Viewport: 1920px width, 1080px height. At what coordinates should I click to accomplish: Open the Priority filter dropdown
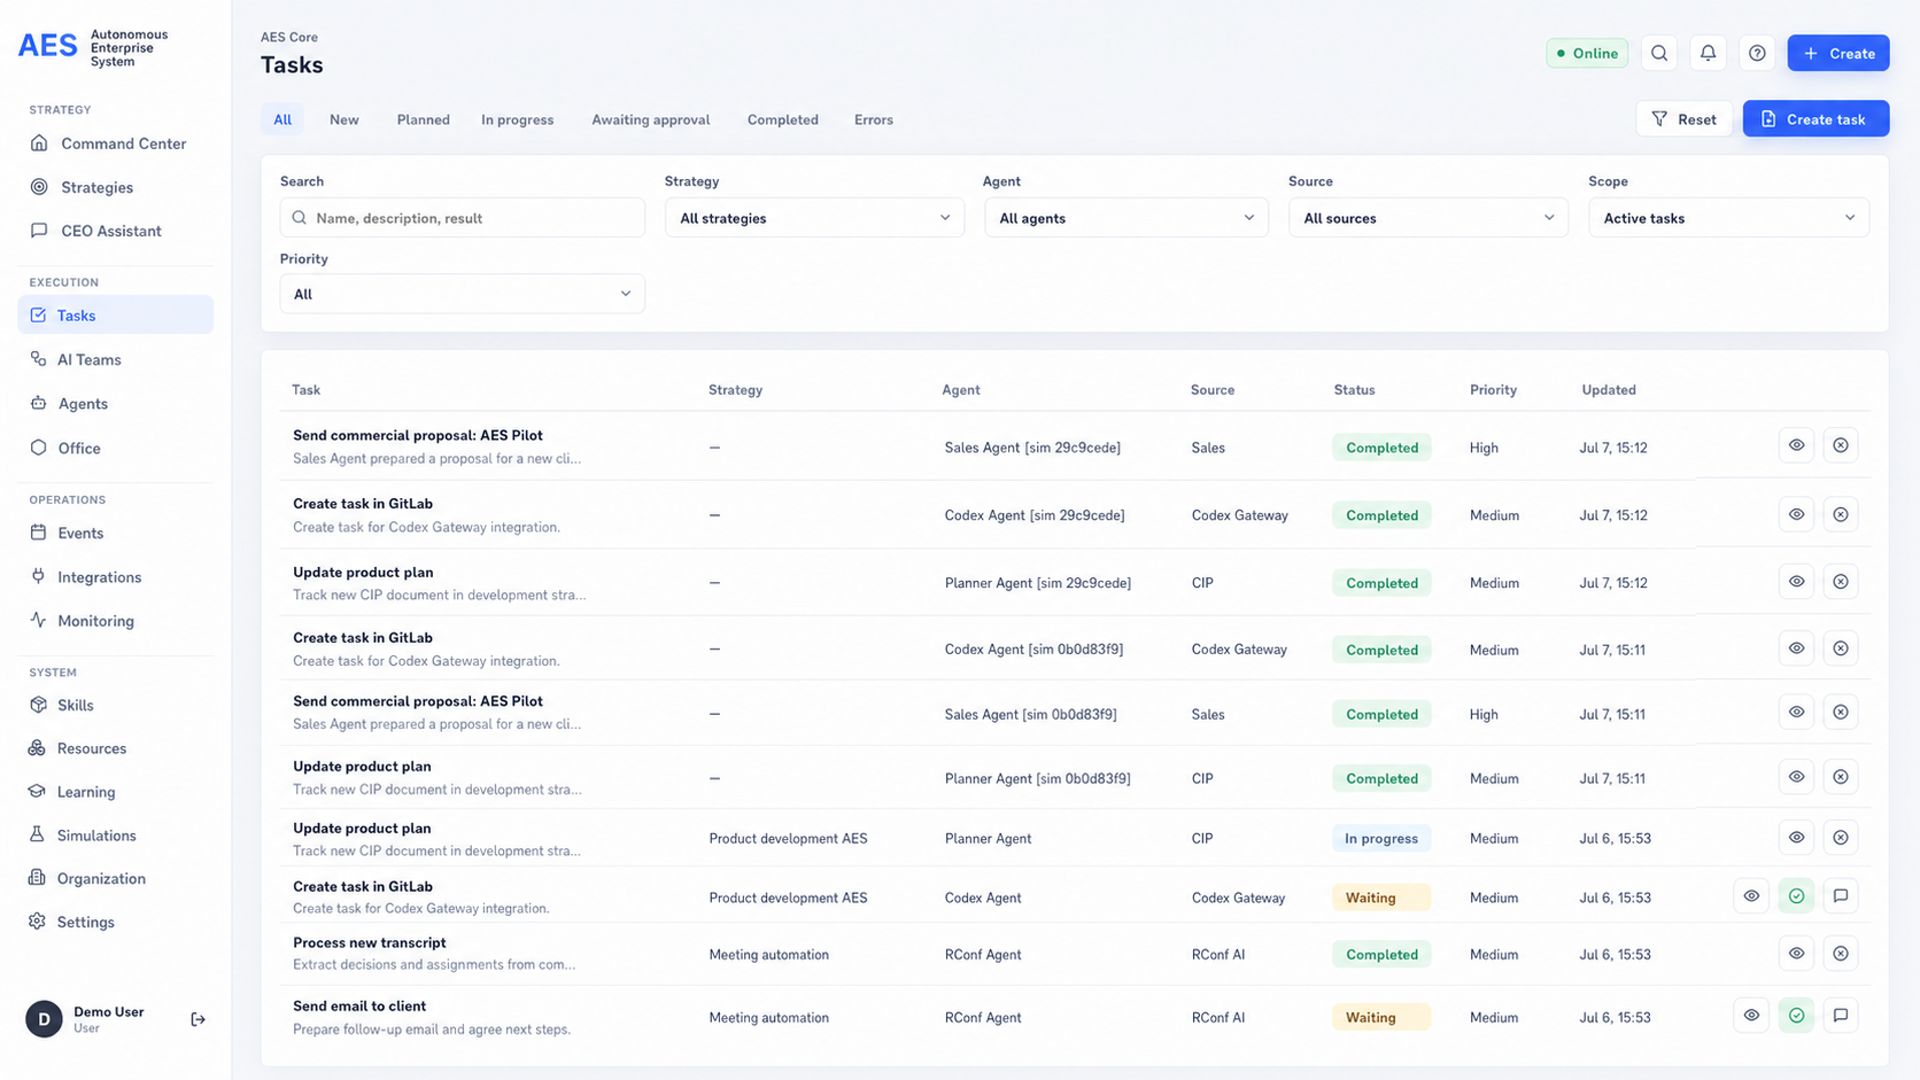[462, 294]
